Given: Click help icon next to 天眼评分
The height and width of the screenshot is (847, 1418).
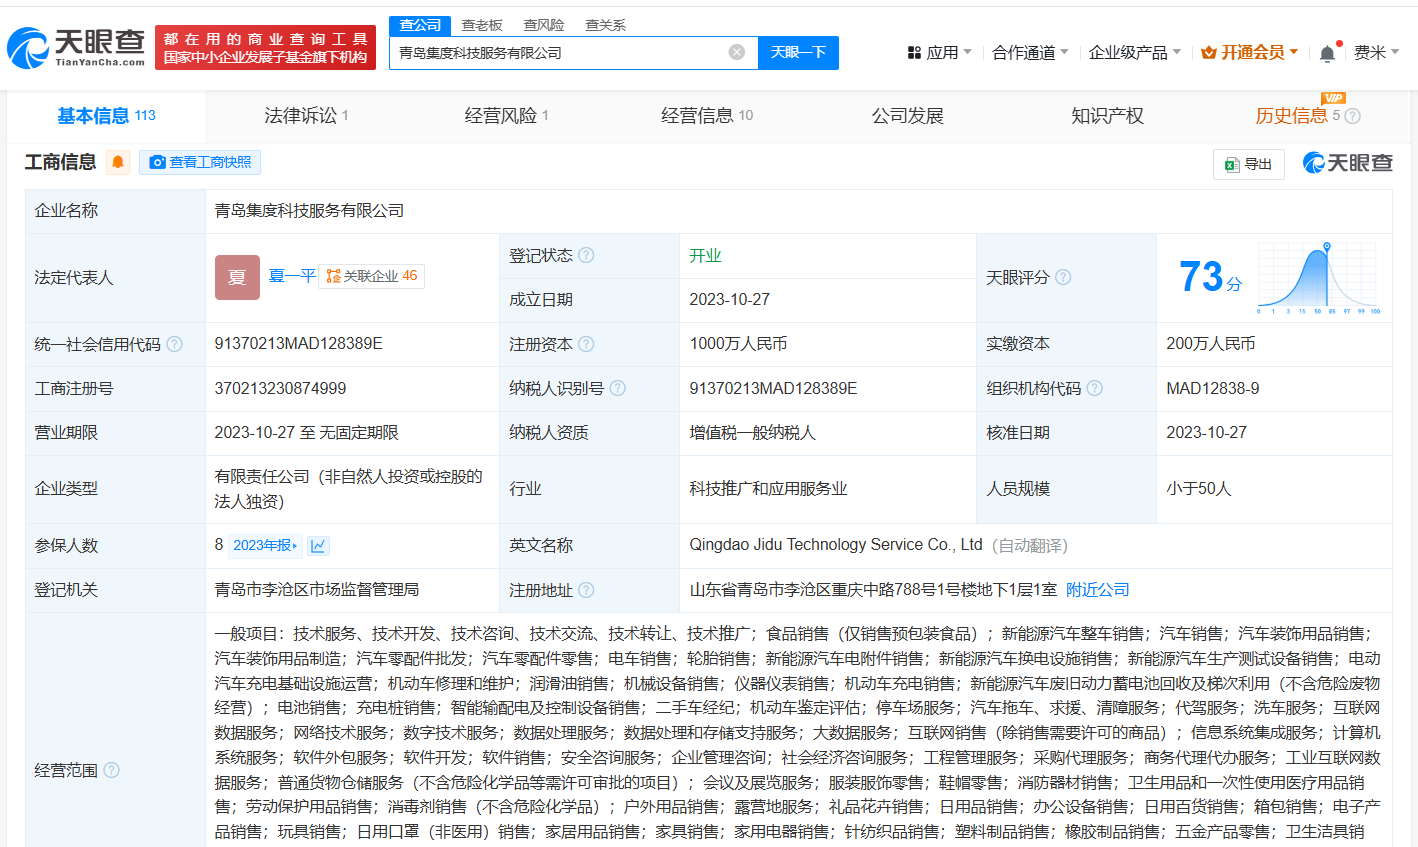Looking at the screenshot, I should pos(1063,277).
